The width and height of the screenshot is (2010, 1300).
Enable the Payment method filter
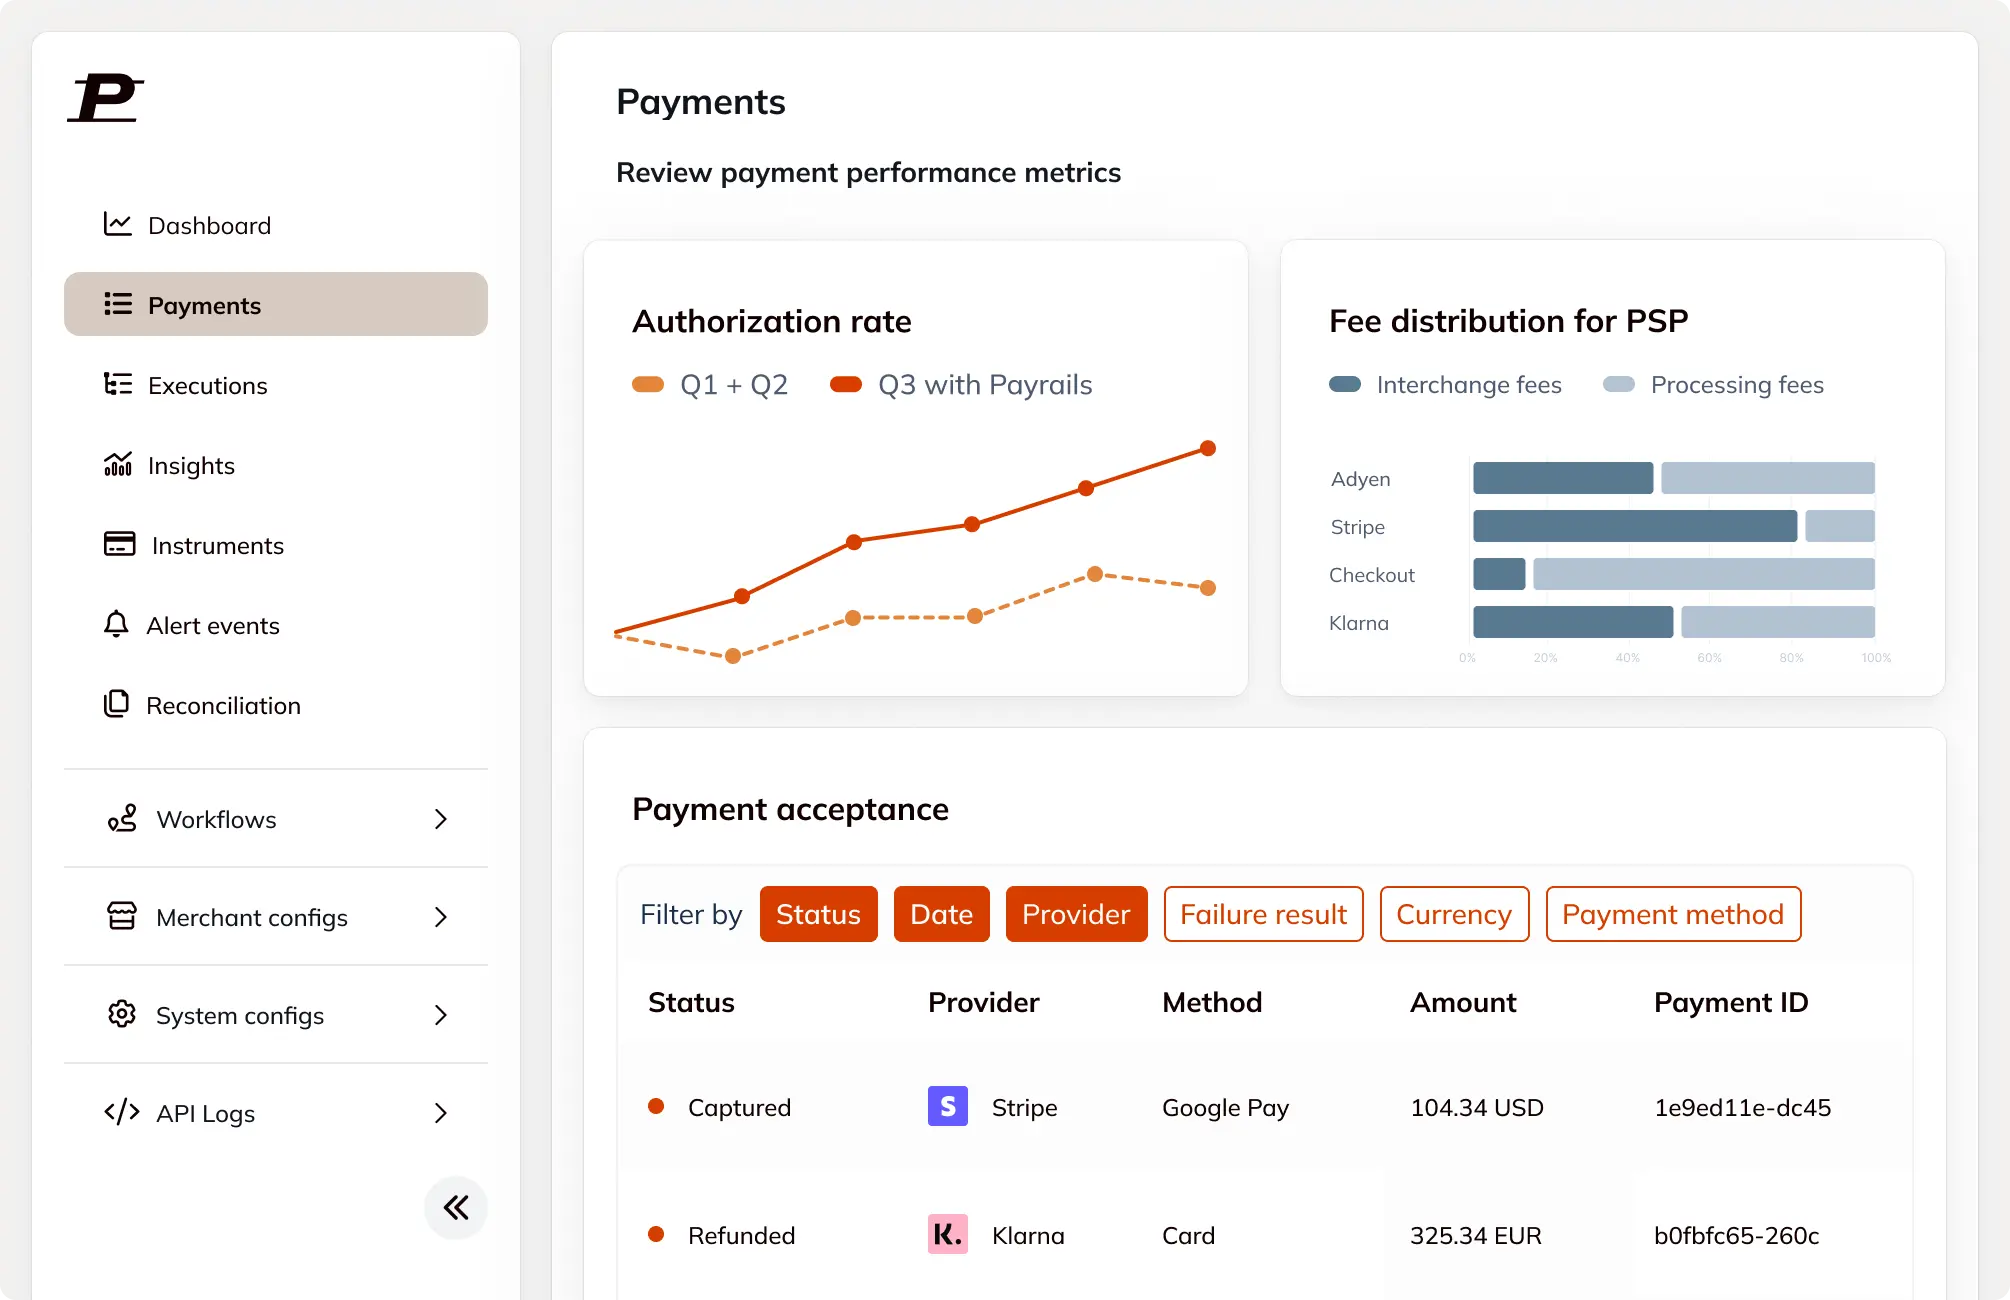point(1672,914)
